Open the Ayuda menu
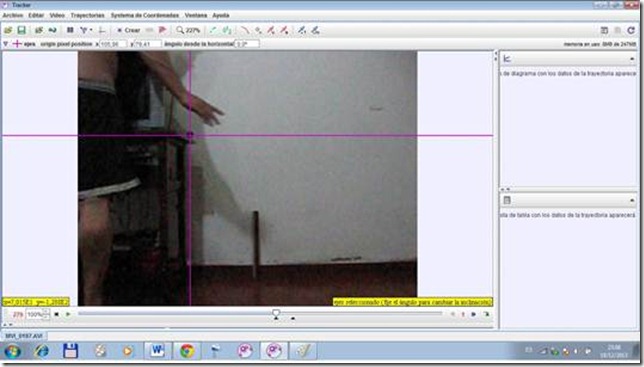The width and height of the screenshot is (644, 367). 221,15
